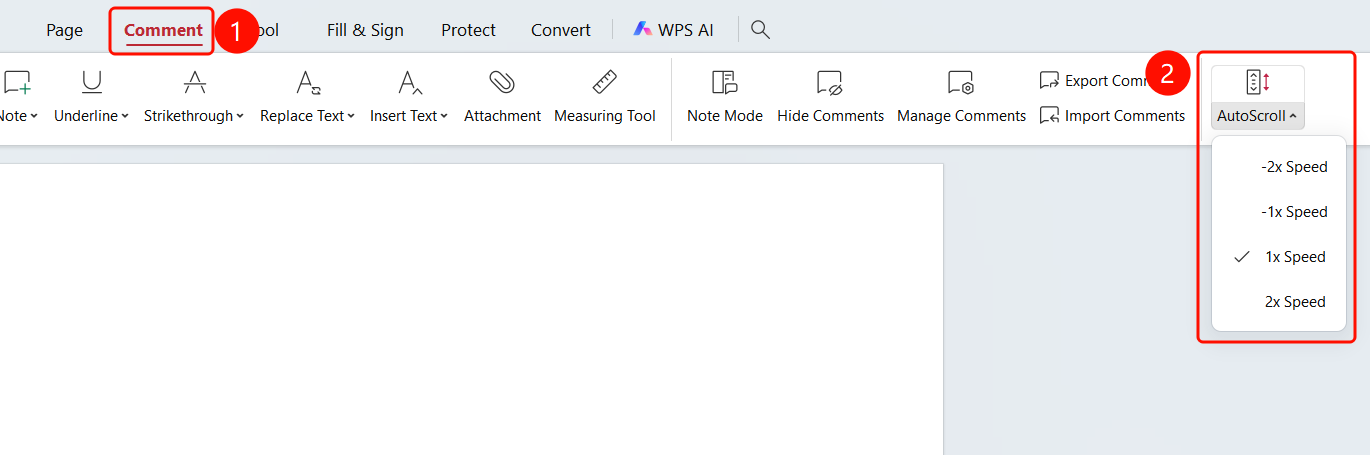Viewport: 1370px width, 455px height.
Task: Choose the Replace Text tool icon
Action: click(308, 82)
